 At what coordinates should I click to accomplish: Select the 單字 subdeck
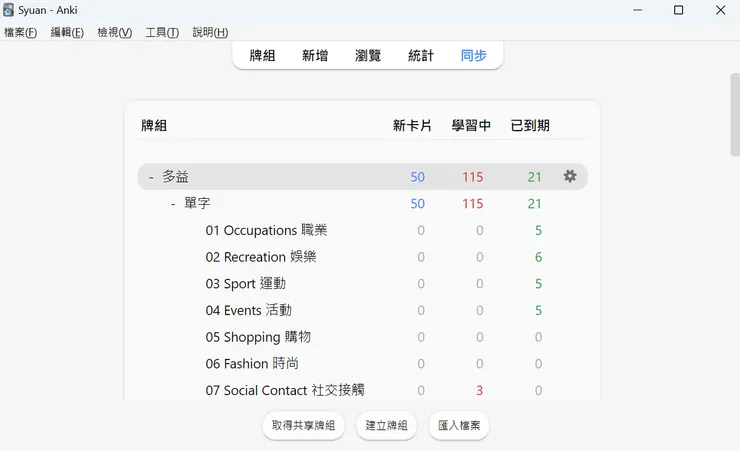coord(197,203)
